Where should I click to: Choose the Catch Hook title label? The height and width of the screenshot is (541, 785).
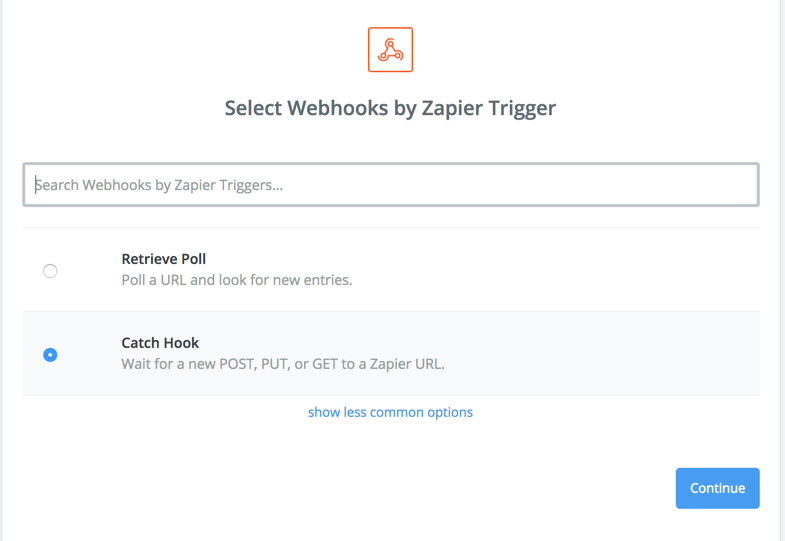coord(160,343)
